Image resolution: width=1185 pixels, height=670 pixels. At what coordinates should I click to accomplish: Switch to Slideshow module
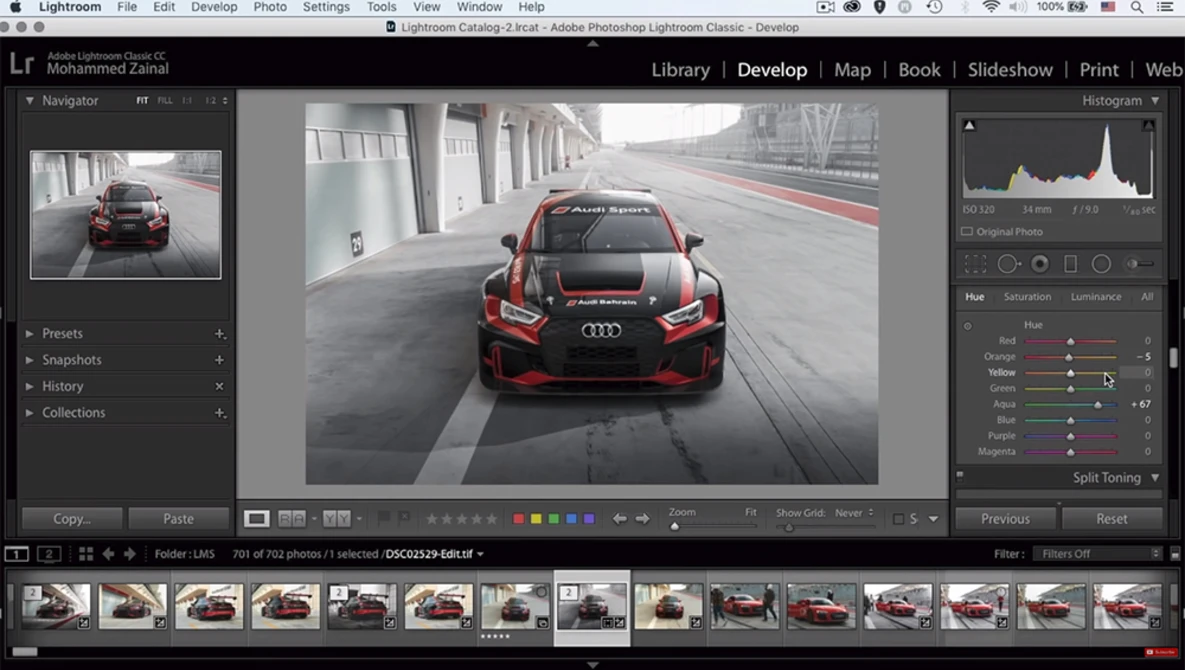(x=1010, y=69)
